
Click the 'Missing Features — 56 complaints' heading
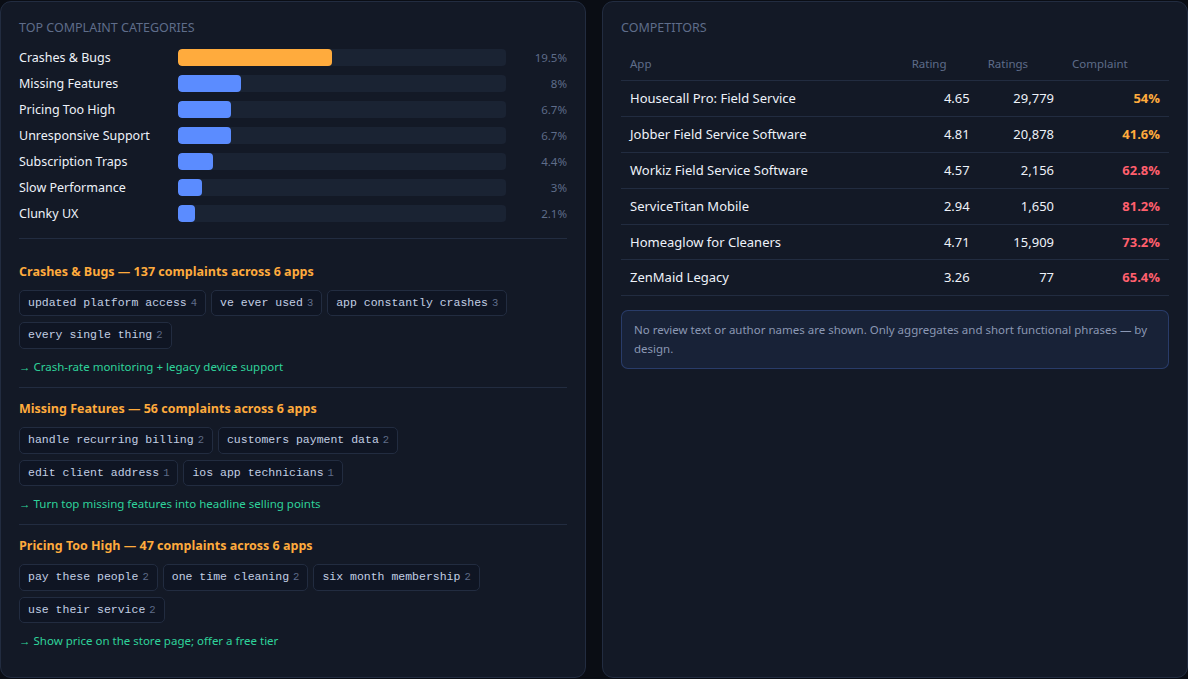[x=167, y=408]
